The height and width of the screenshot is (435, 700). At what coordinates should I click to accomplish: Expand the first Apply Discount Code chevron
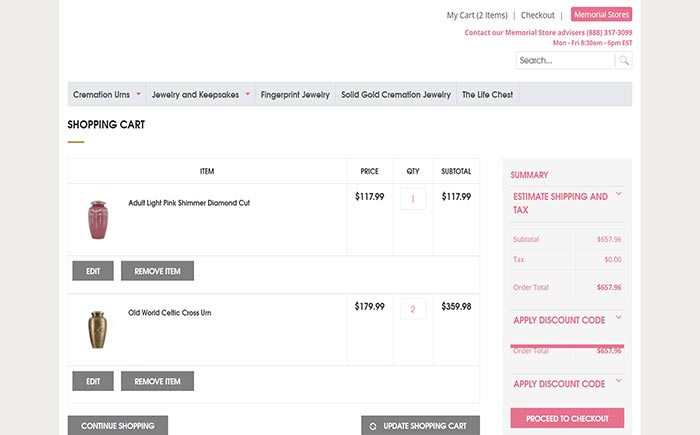point(619,317)
